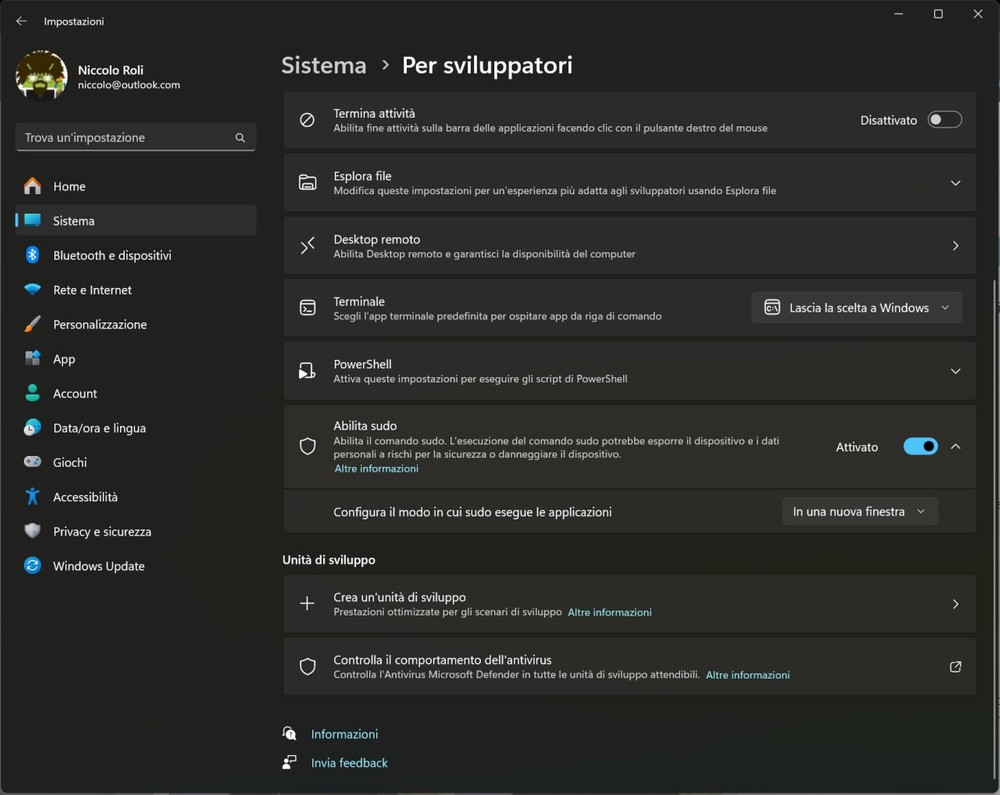Open the Terminale default app dropdown
Screen dimensions: 1000x795
pos(856,308)
